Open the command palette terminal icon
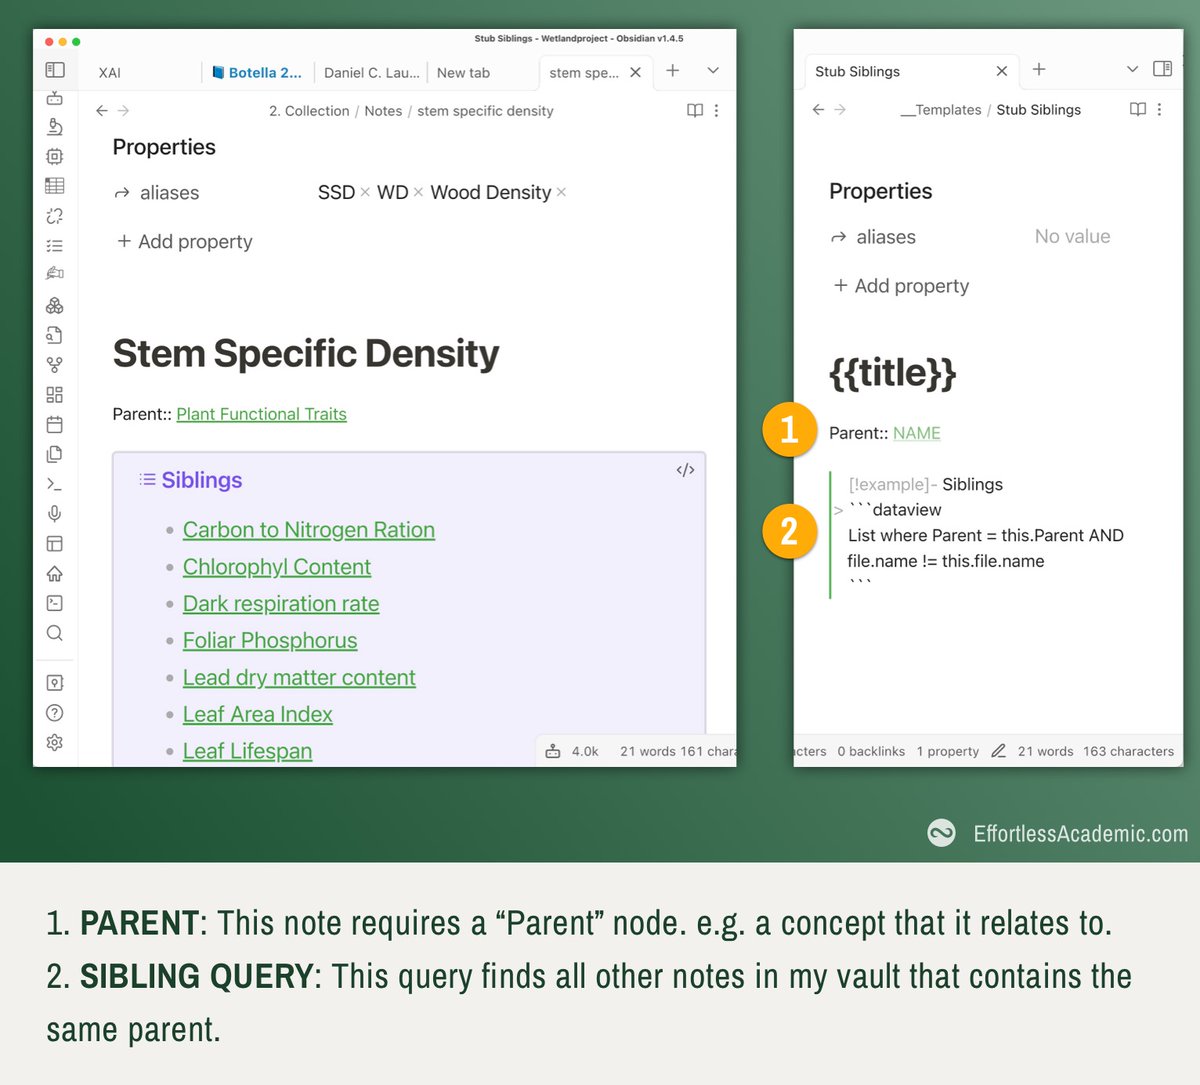Screen dimensions: 1200x1085 coord(55,484)
